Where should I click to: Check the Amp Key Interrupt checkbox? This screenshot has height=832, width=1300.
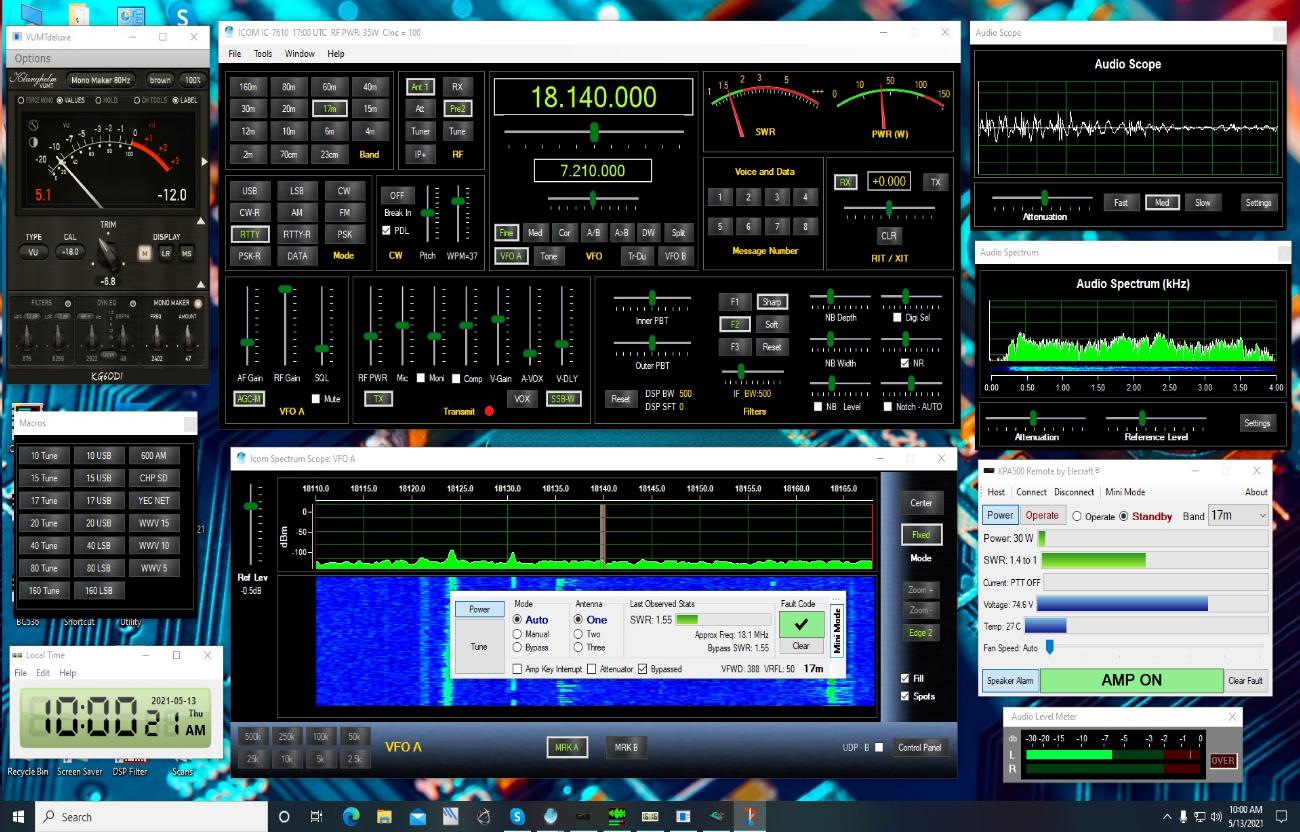pyautogui.click(x=517, y=669)
